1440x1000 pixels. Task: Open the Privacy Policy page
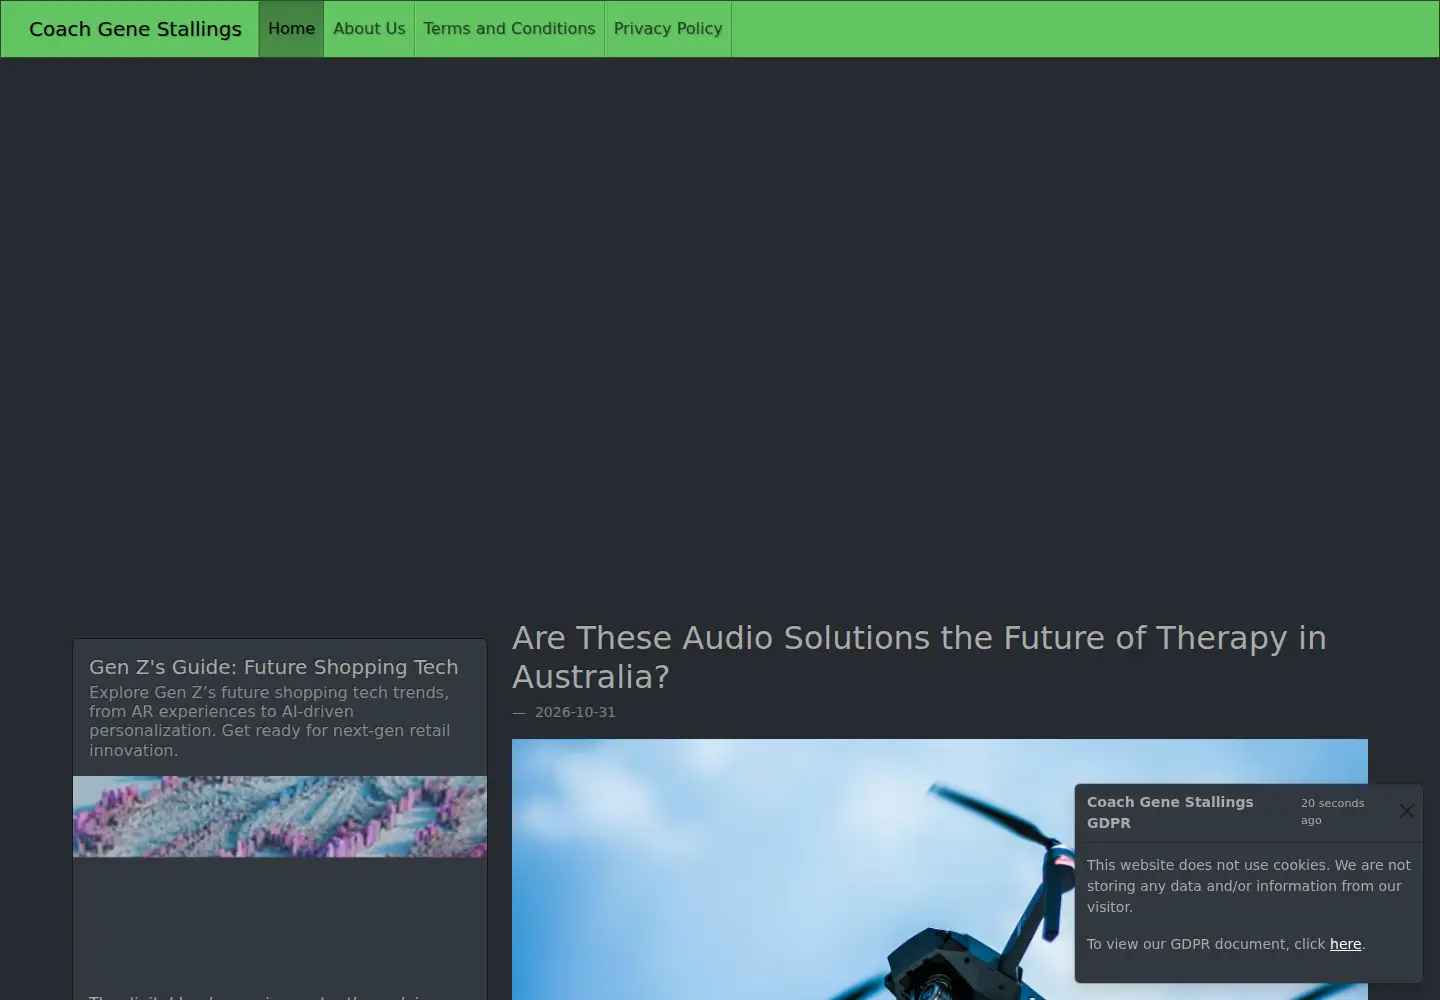(x=668, y=29)
